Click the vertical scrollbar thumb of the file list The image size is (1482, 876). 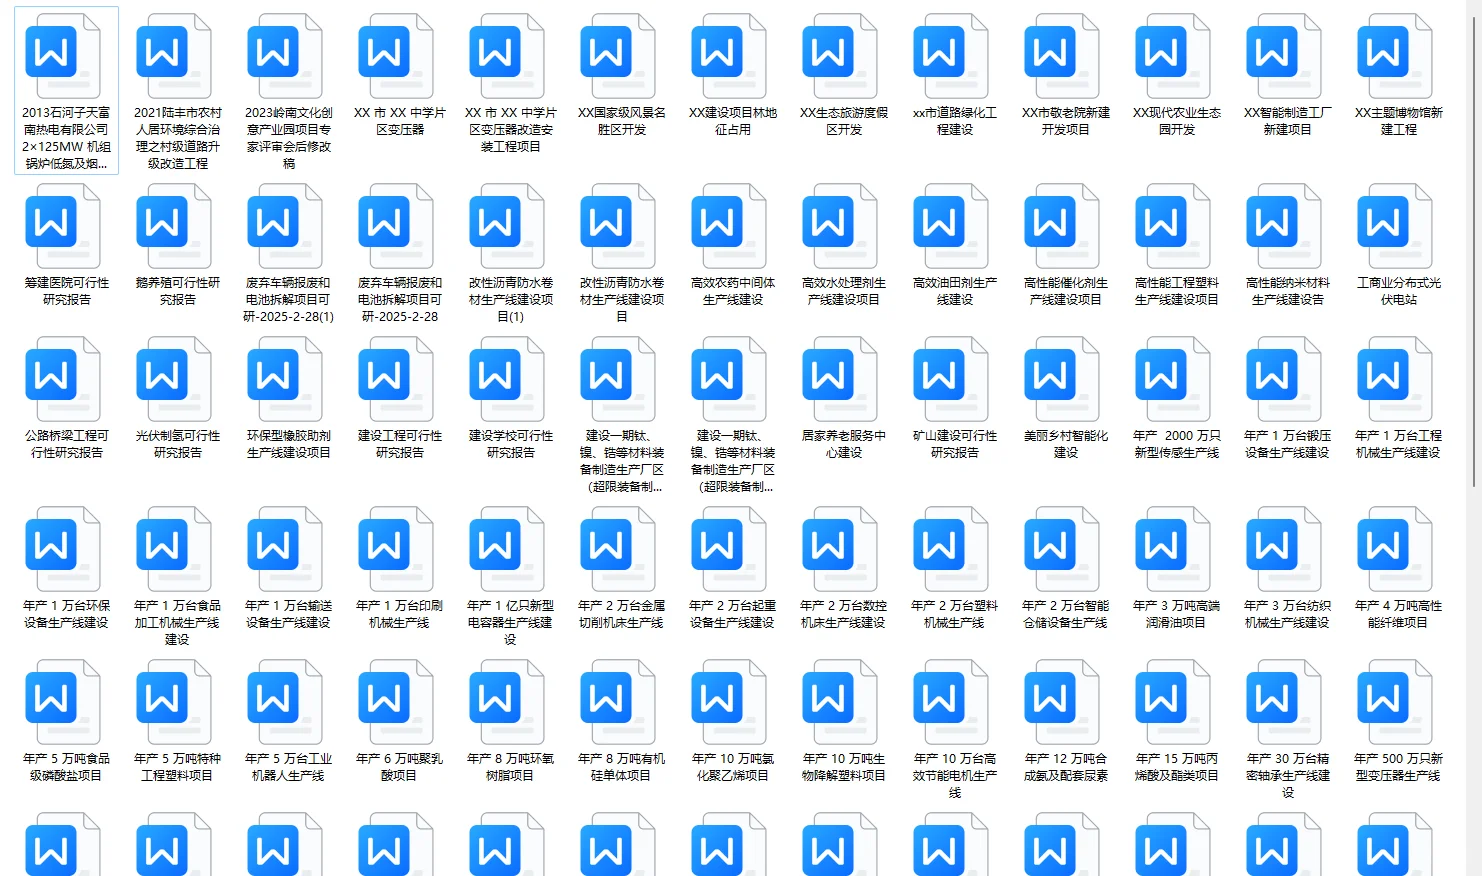[1475, 250]
